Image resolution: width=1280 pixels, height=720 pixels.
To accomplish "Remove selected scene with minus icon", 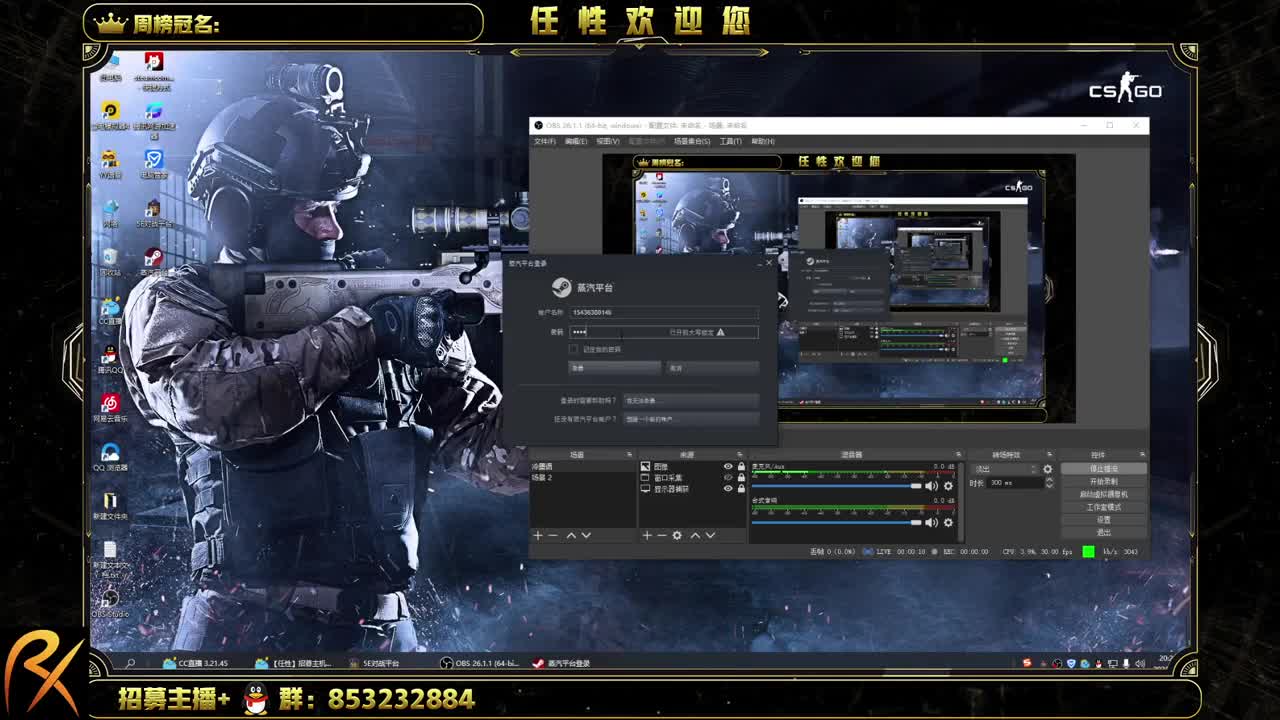I will coord(553,536).
